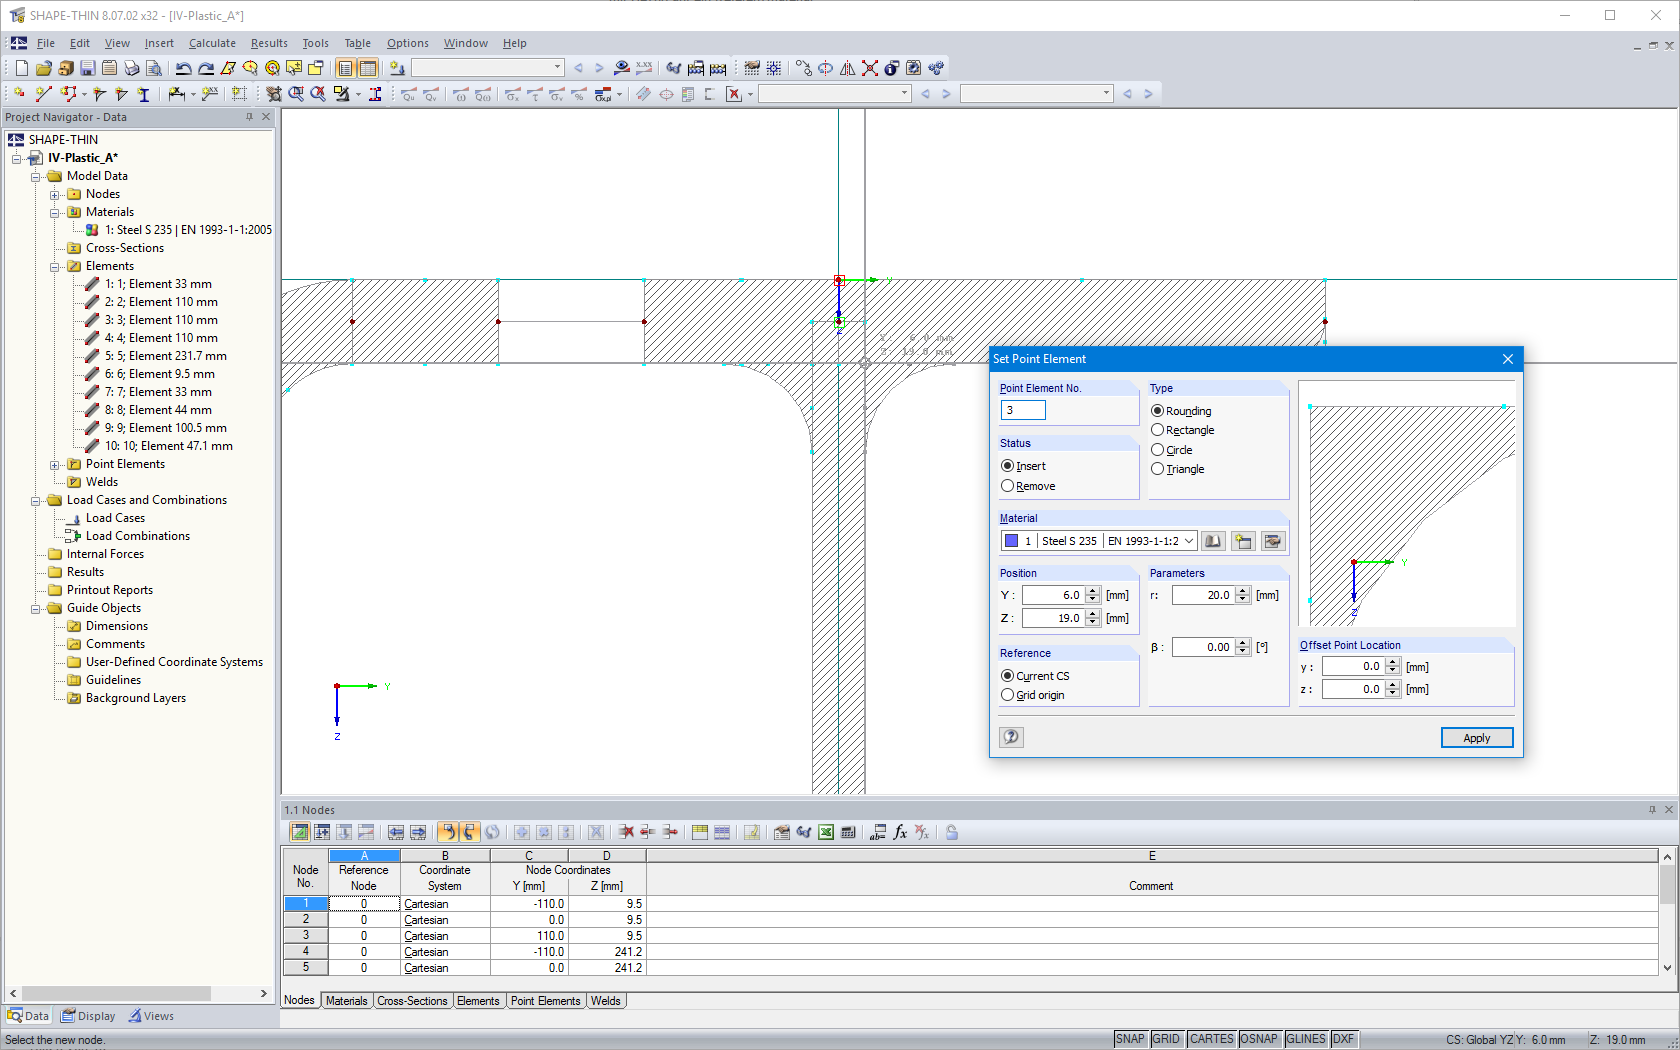Click the blue material color swatch

[1012, 540]
